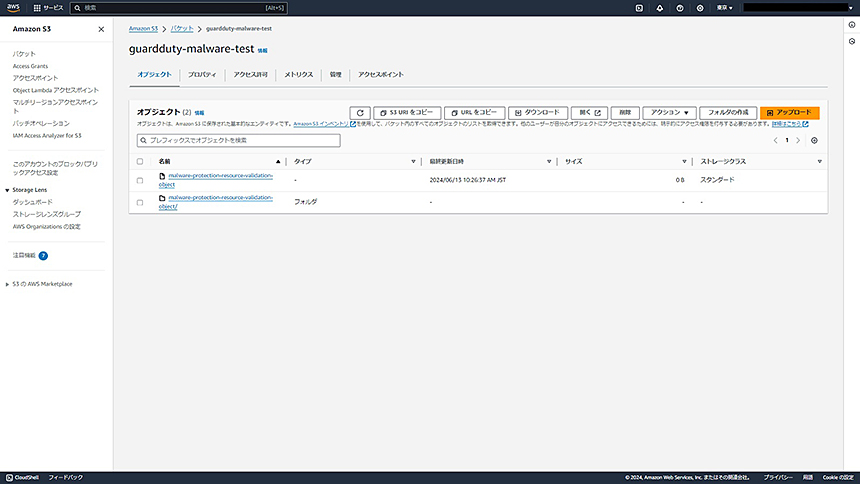Click info link beside bucket title

pyautogui.click(x=263, y=50)
